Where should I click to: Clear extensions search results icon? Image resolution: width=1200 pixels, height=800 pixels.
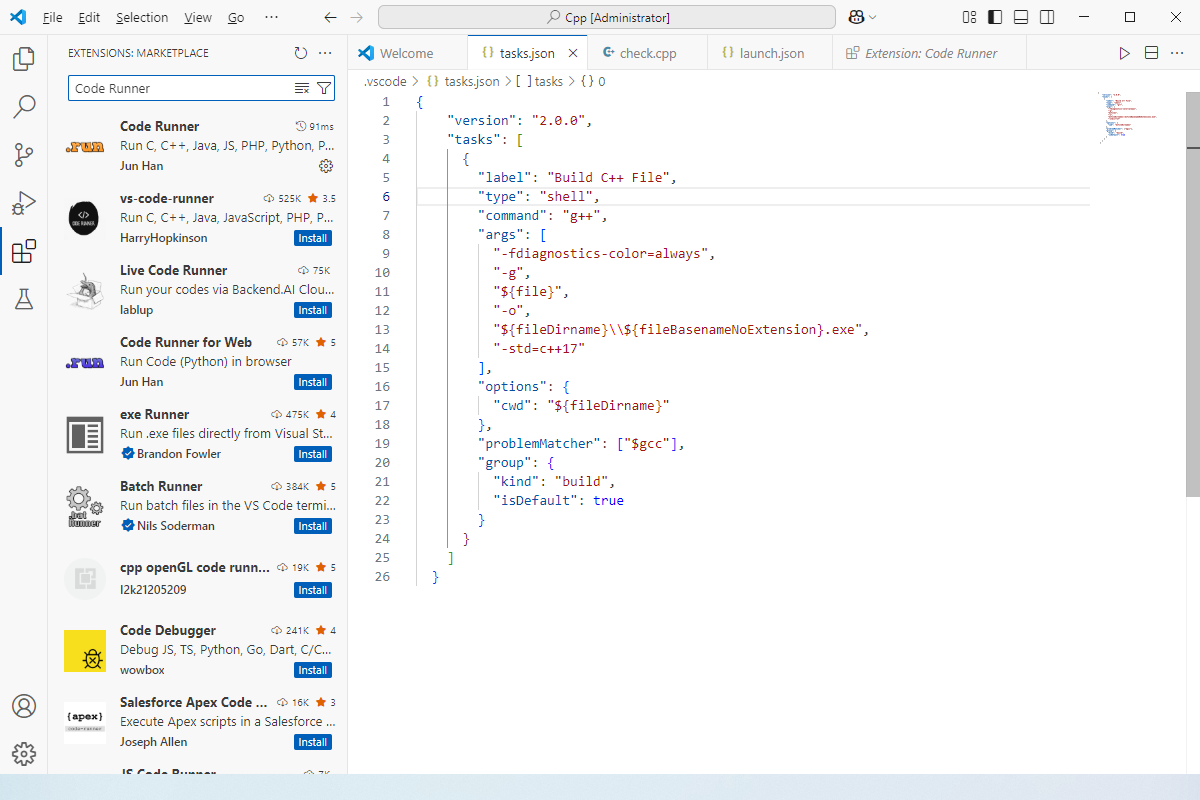(302, 89)
